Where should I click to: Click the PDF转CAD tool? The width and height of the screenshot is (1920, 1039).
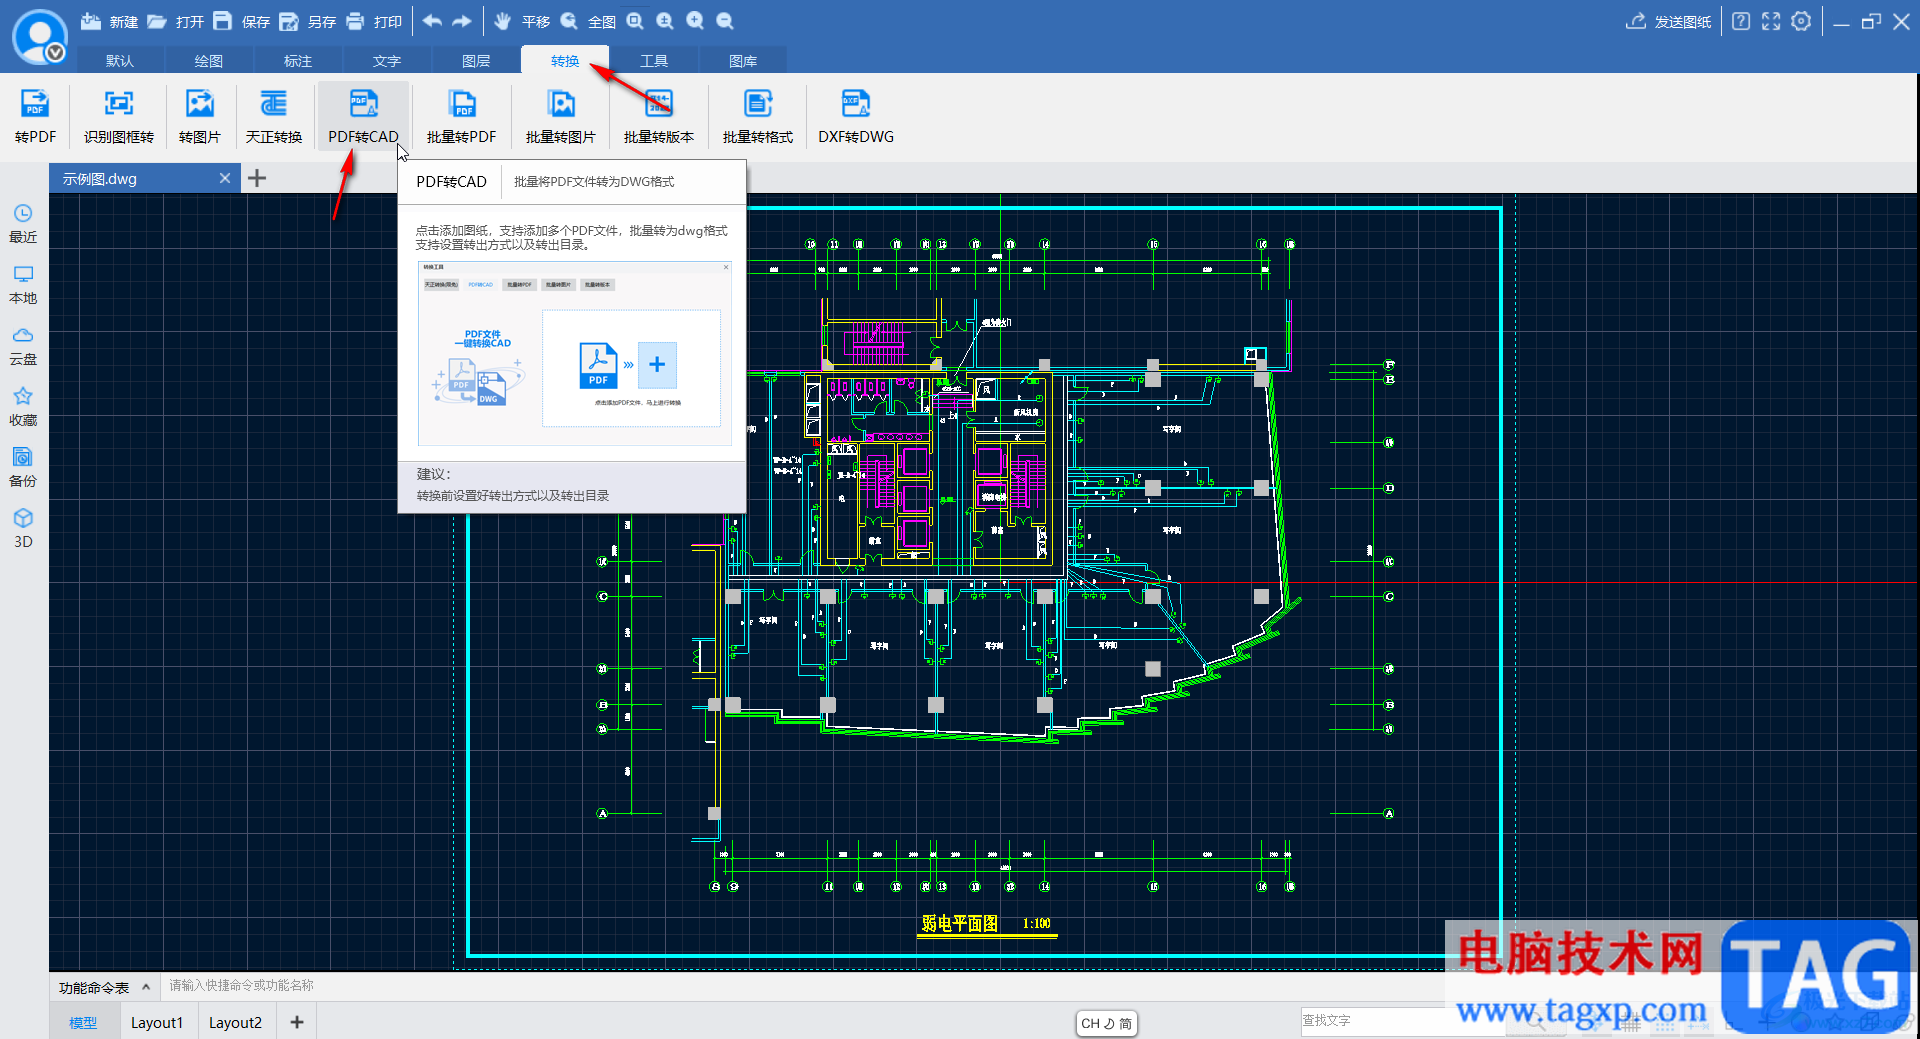tap(363, 116)
